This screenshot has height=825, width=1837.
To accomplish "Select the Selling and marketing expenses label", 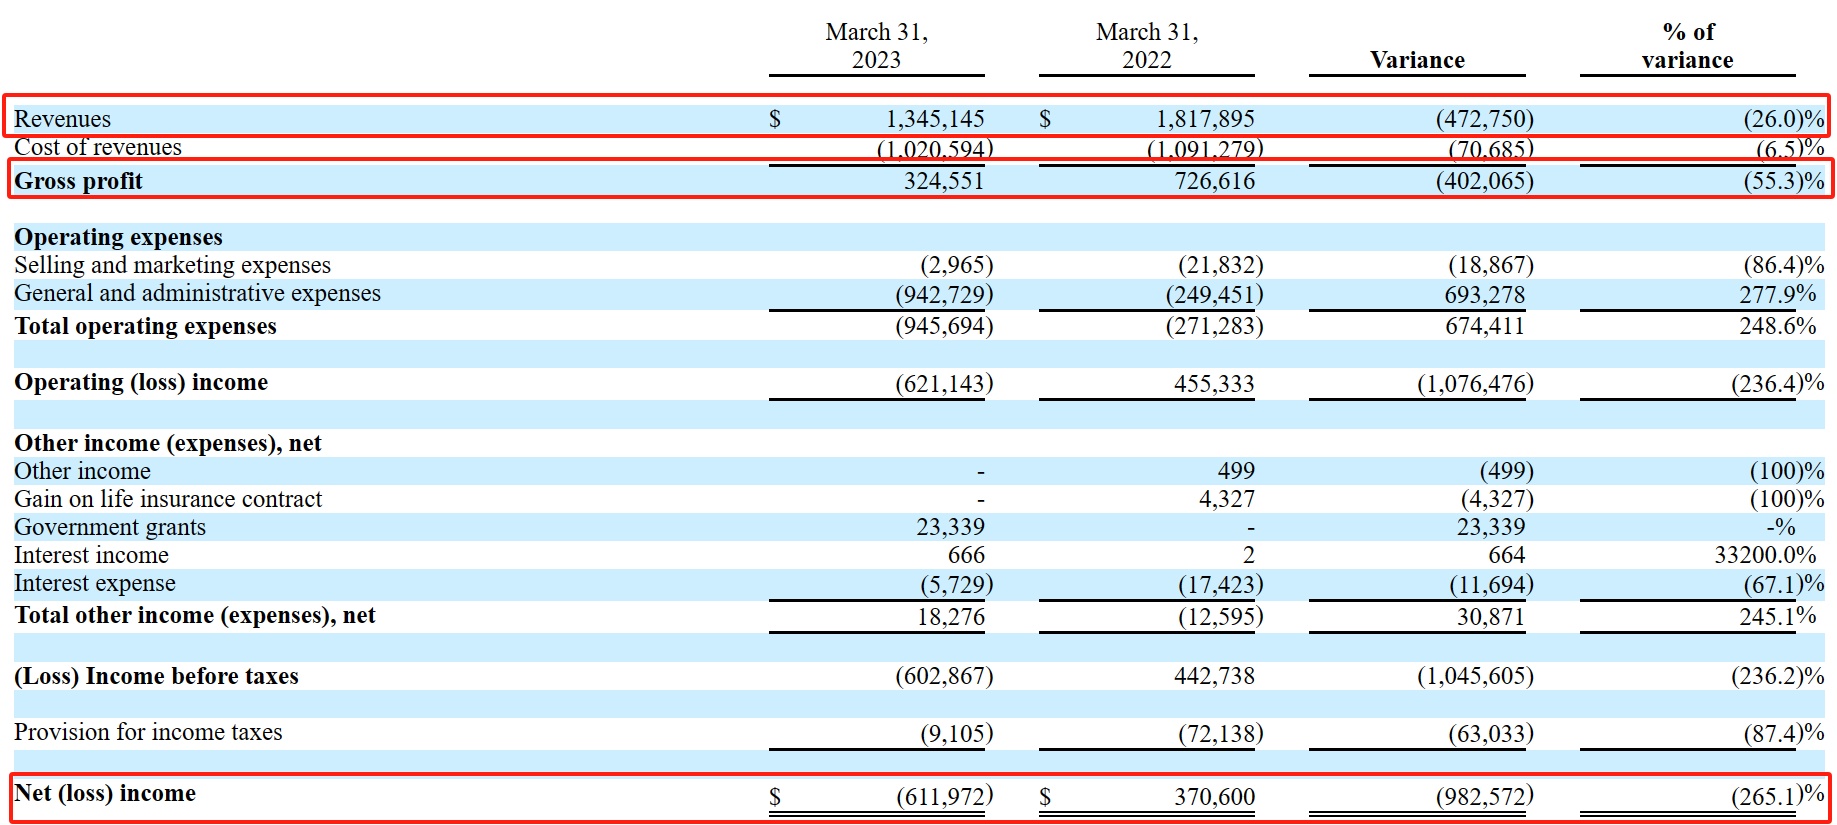I will coord(172,265).
